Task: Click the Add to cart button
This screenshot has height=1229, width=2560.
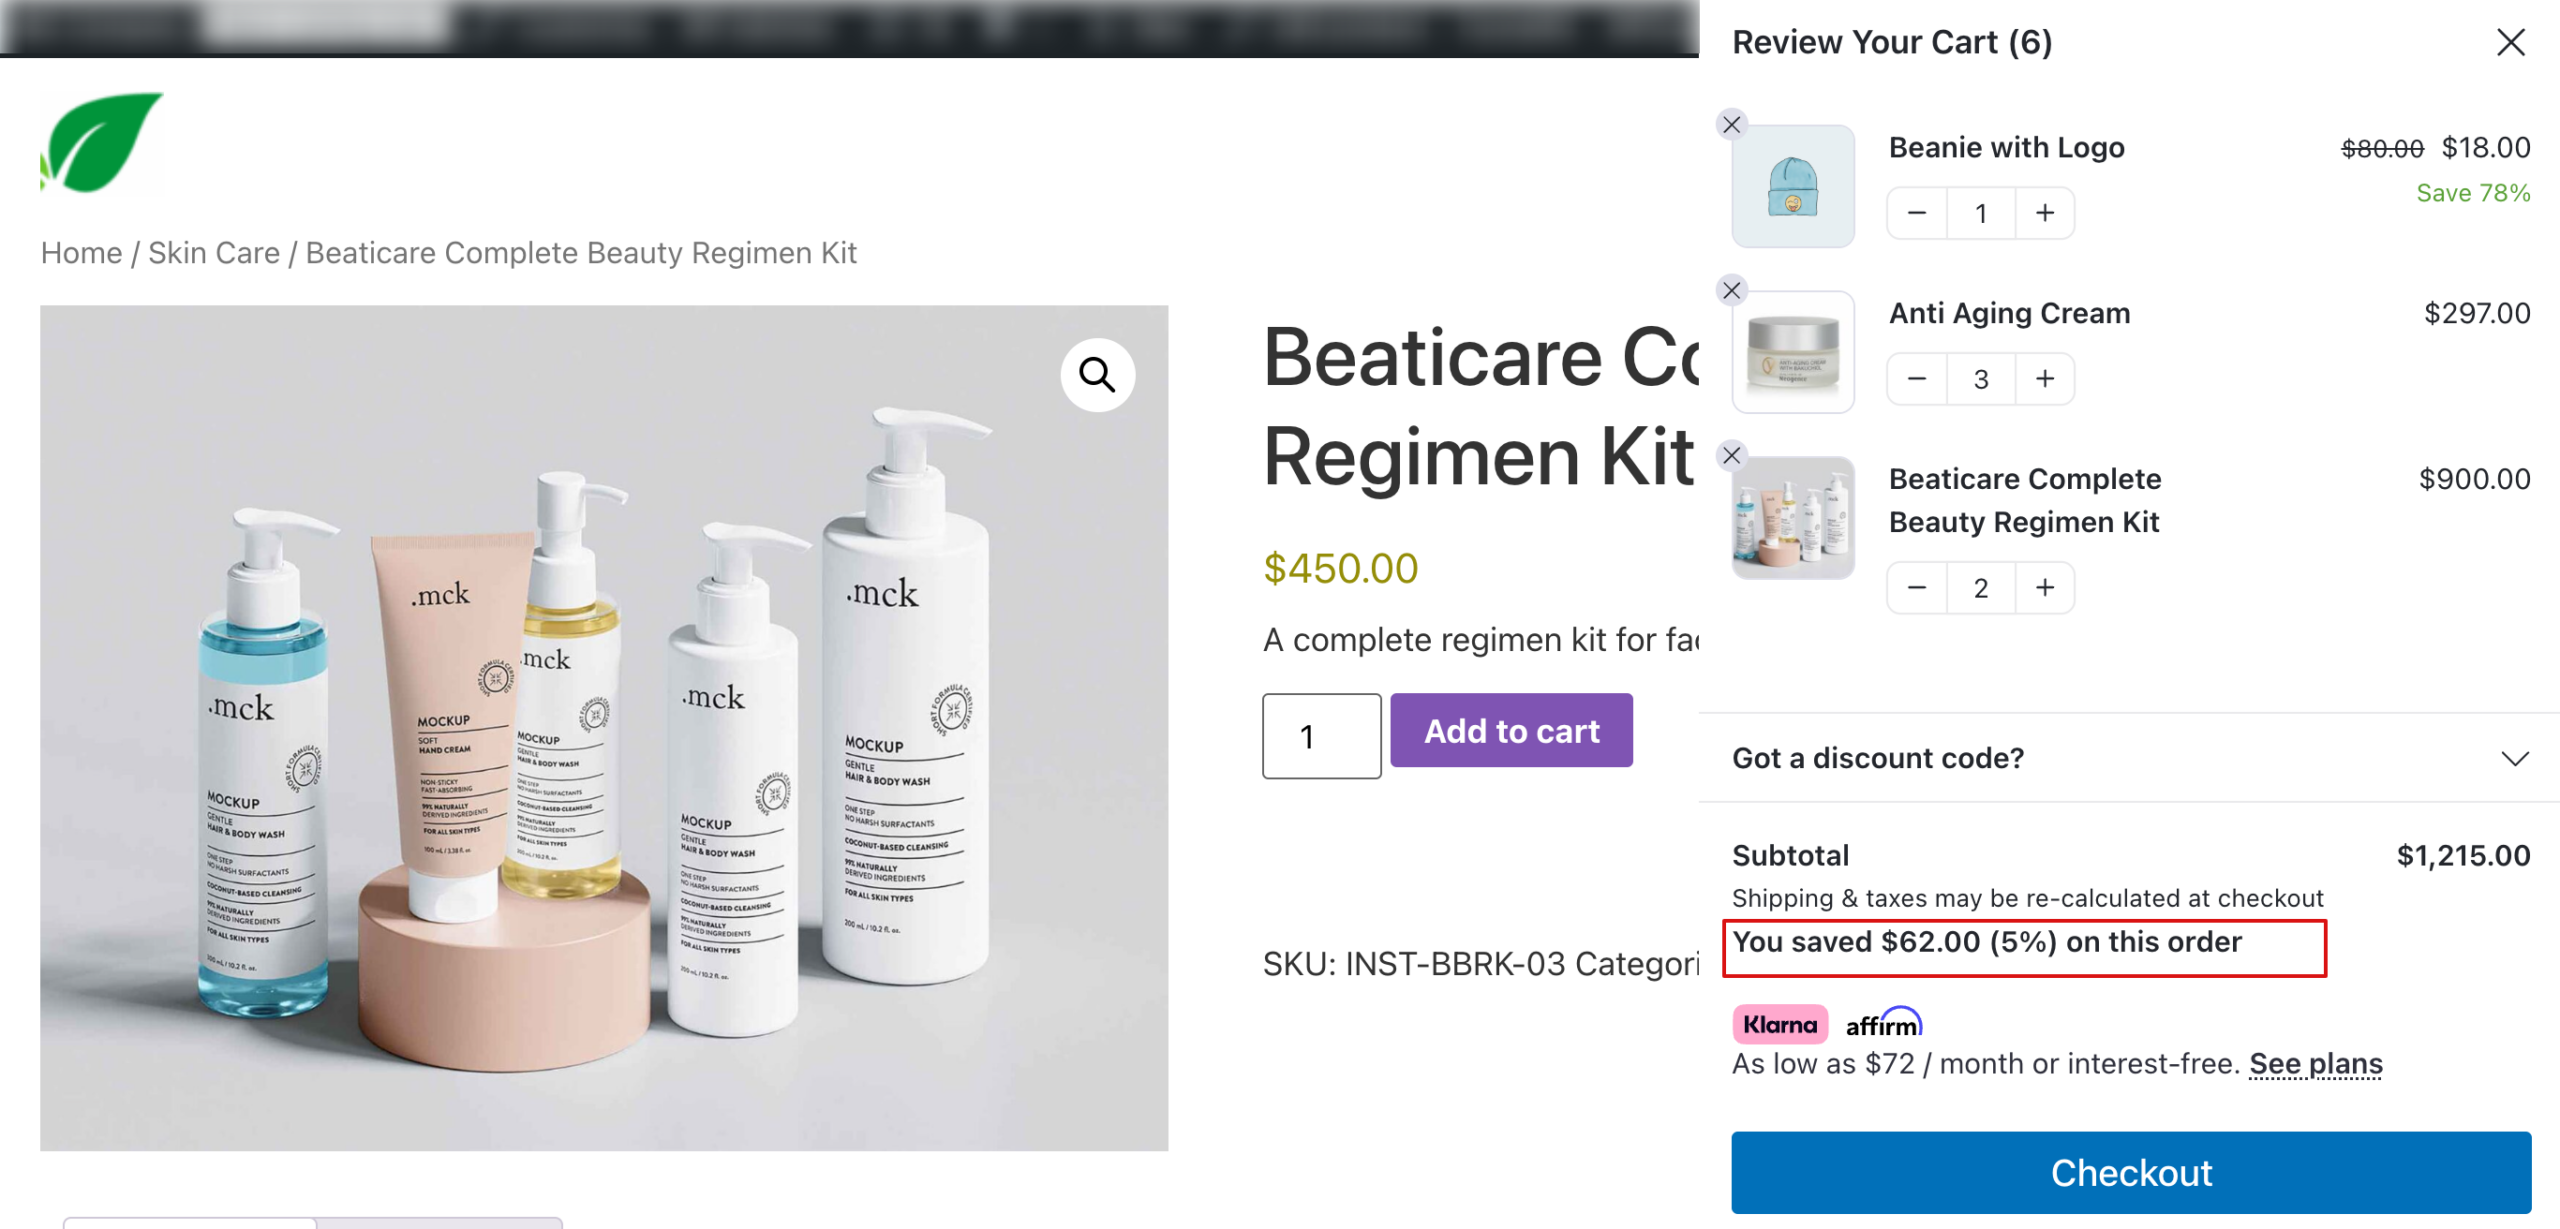Action: pos(1510,730)
